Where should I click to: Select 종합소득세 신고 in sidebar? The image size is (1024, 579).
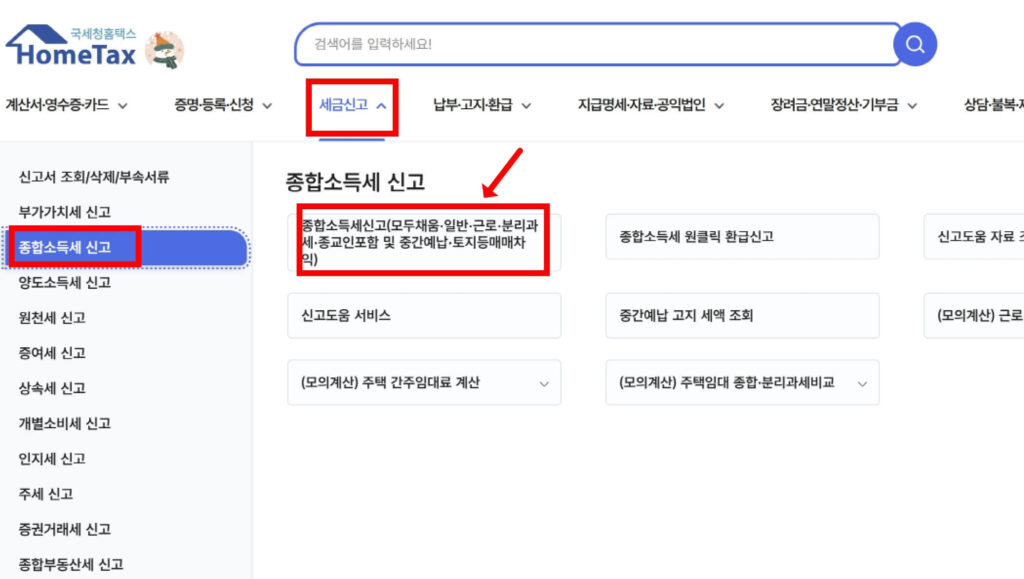coord(126,247)
